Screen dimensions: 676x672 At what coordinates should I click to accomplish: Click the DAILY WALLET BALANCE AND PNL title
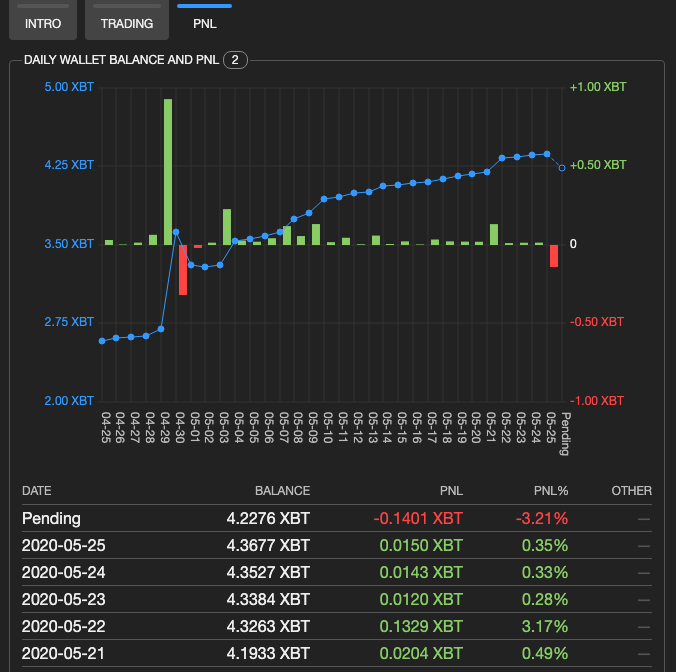(x=122, y=60)
